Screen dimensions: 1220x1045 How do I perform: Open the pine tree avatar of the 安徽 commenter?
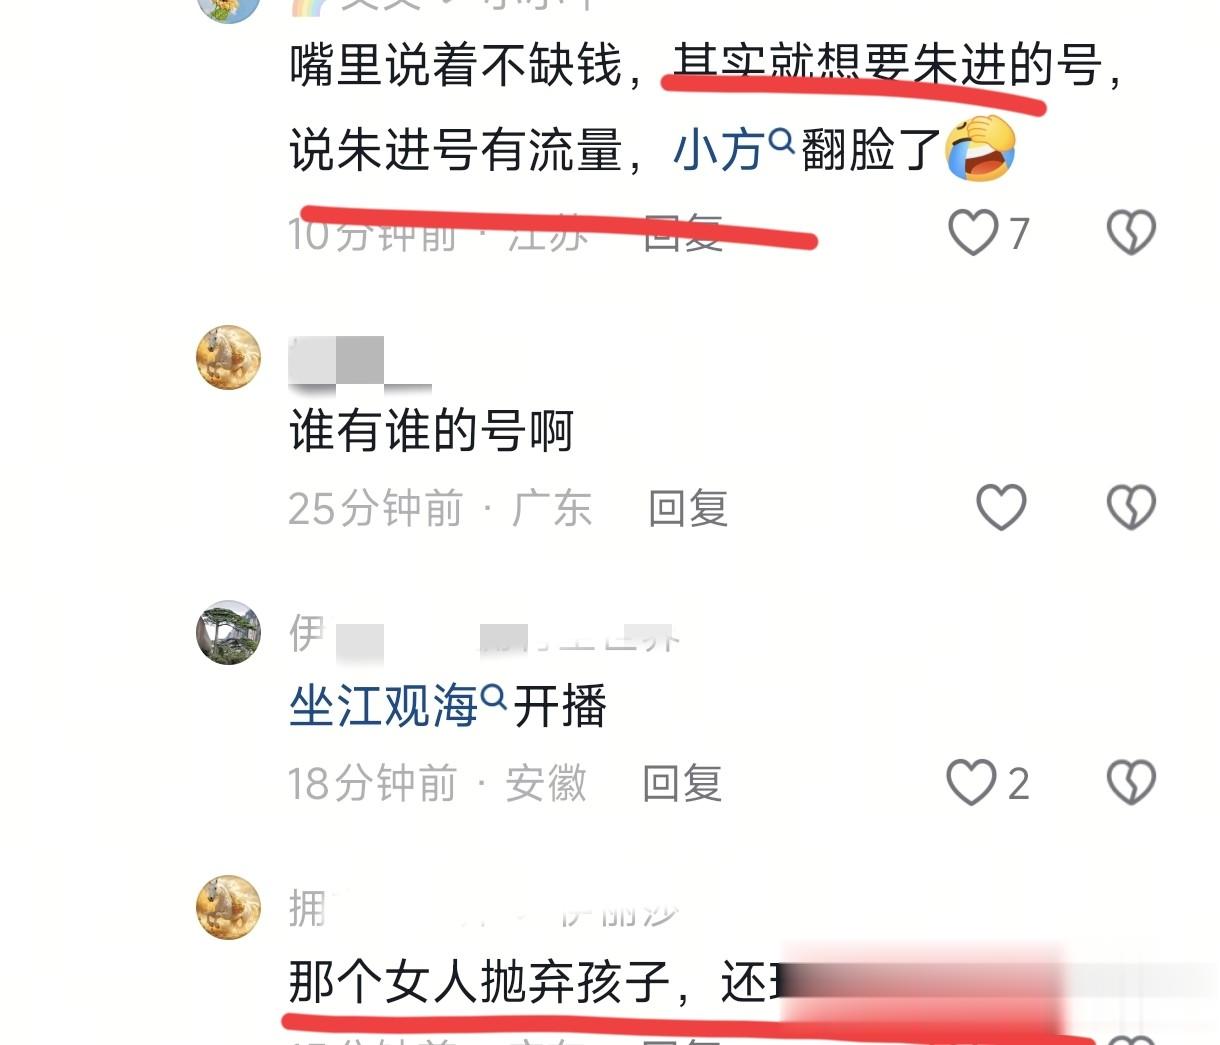[229, 632]
